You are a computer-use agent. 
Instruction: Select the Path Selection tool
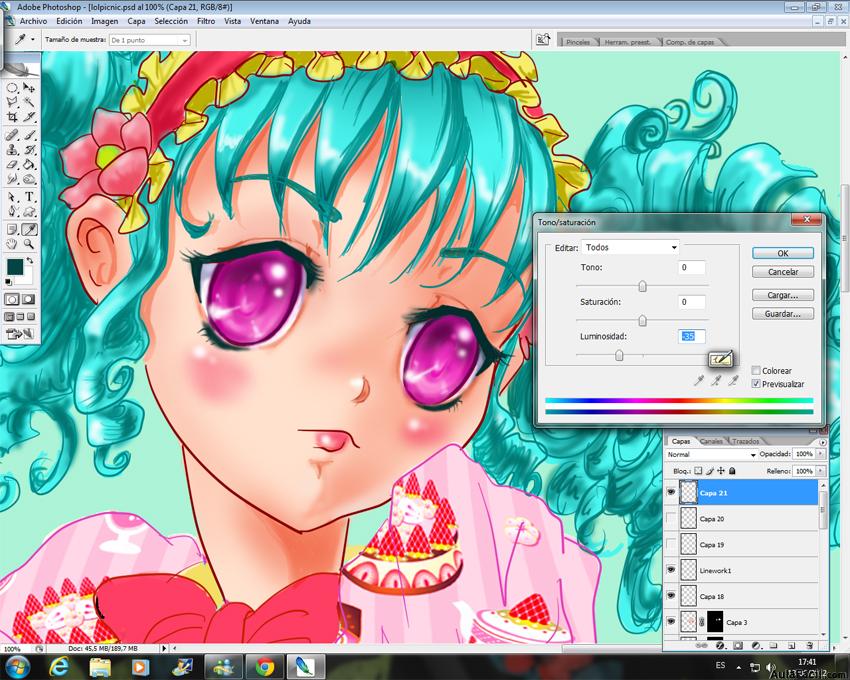[x=12, y=197]
